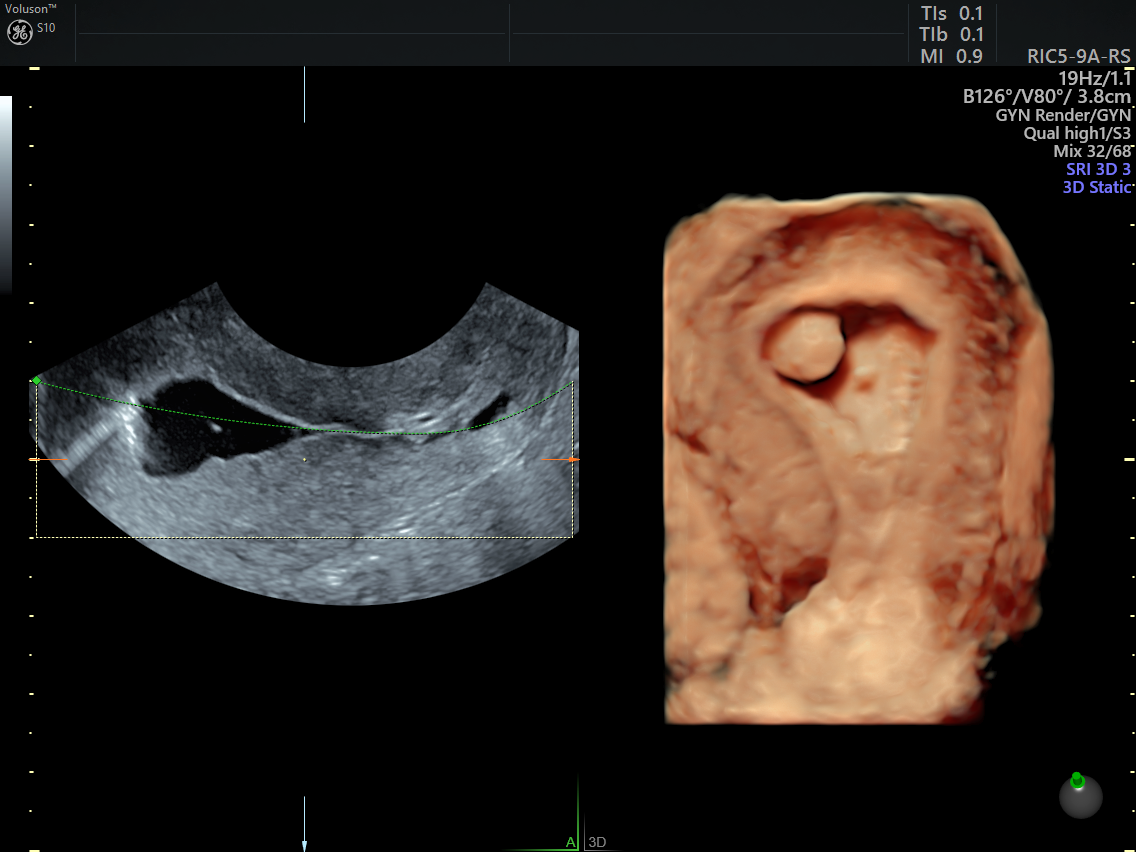Click the 'Mix 32/68' setting text

(1092, 151)
